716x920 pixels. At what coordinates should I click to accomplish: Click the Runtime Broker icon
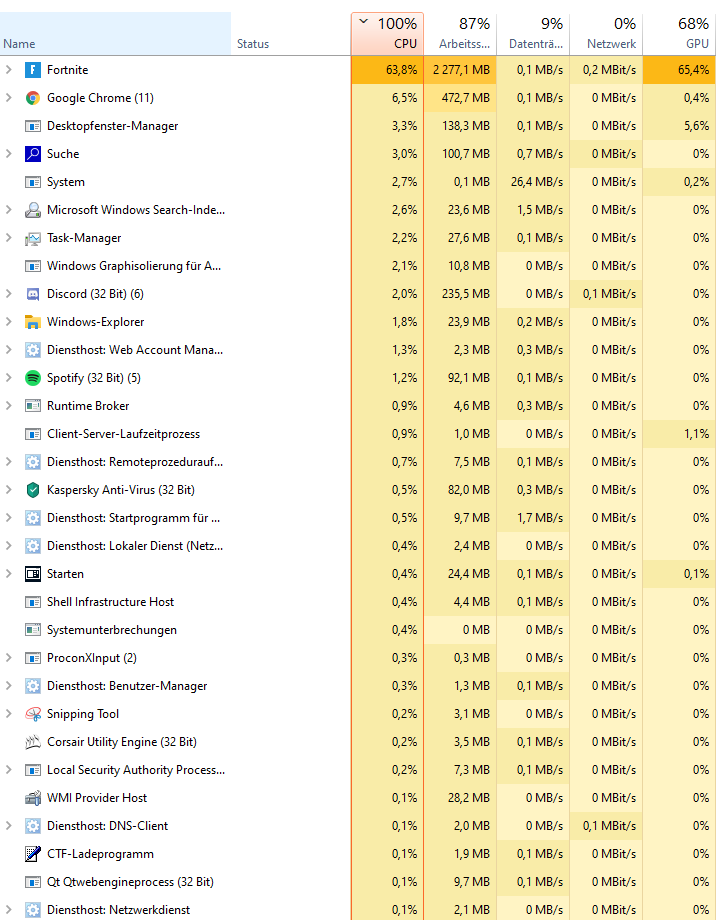point(33,406)
